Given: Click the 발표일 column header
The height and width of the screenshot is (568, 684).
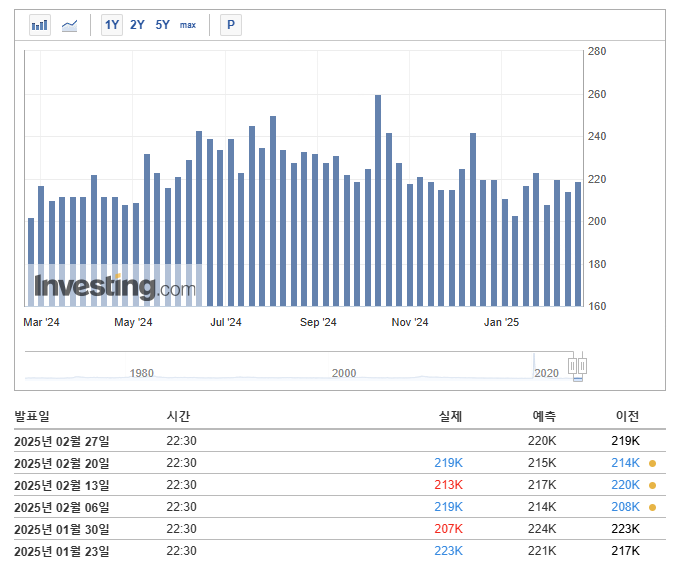Looking at the screenshot, I should pos(32,416).
